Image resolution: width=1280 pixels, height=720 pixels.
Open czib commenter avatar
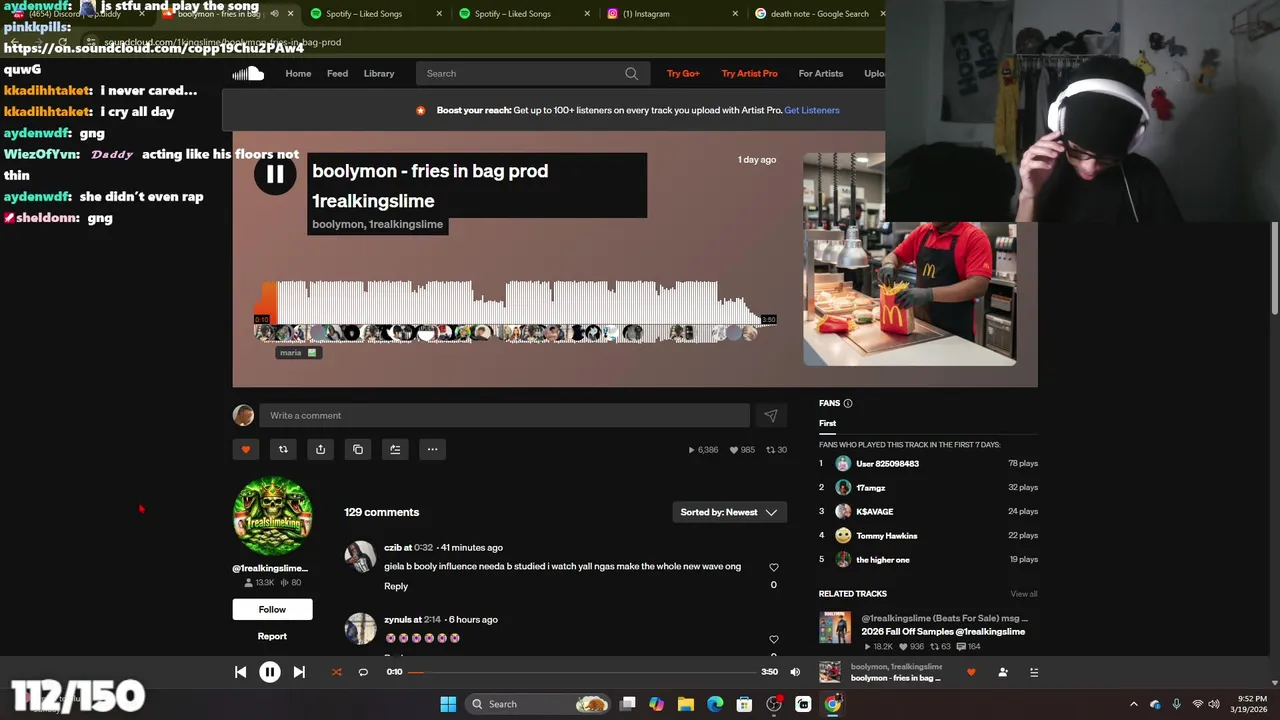coord(359,556)
